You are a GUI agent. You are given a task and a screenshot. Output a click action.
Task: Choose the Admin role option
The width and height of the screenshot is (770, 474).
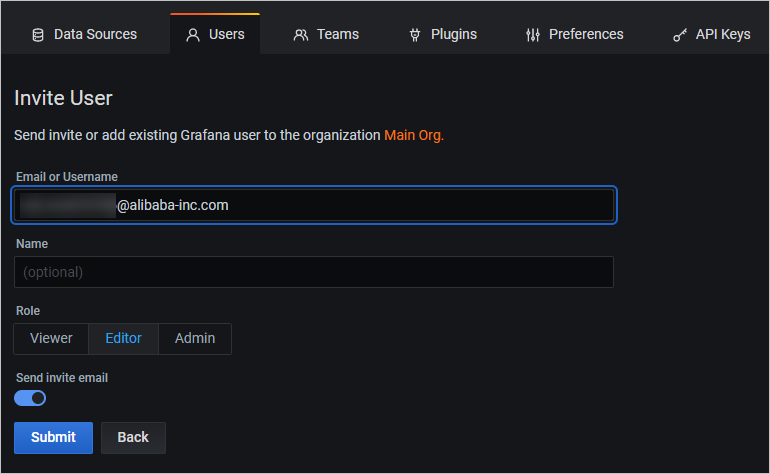coord(195,338)
